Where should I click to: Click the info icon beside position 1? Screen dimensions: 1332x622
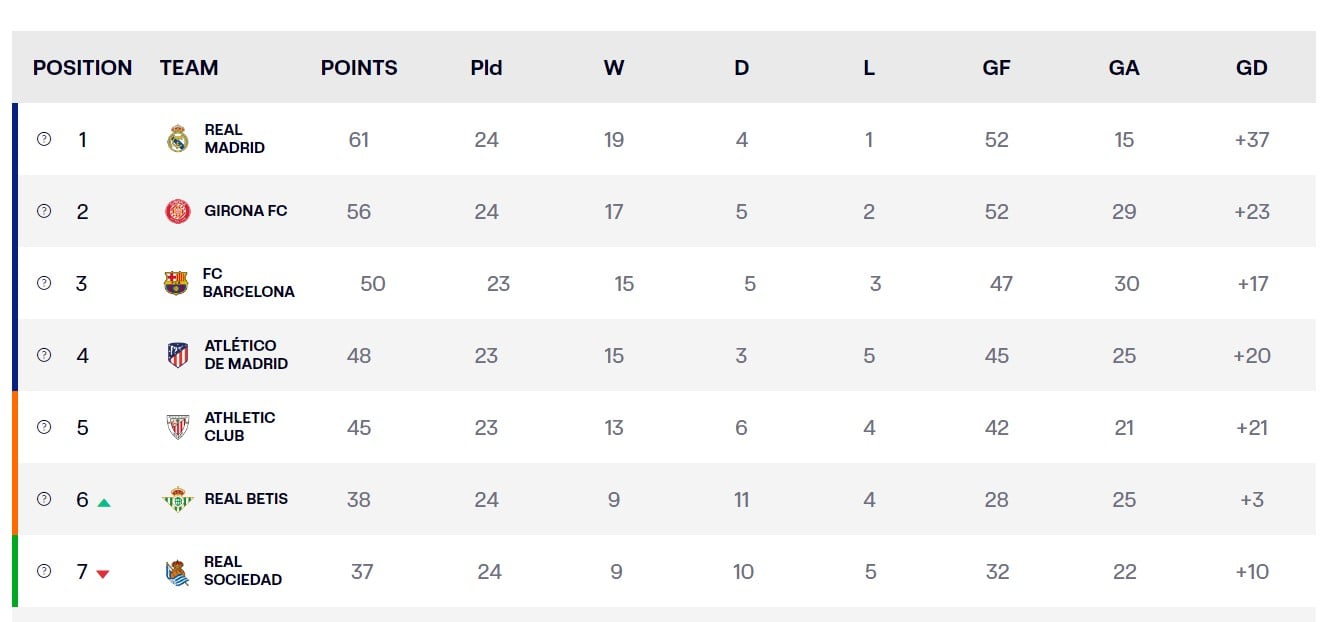coord(44,139)
